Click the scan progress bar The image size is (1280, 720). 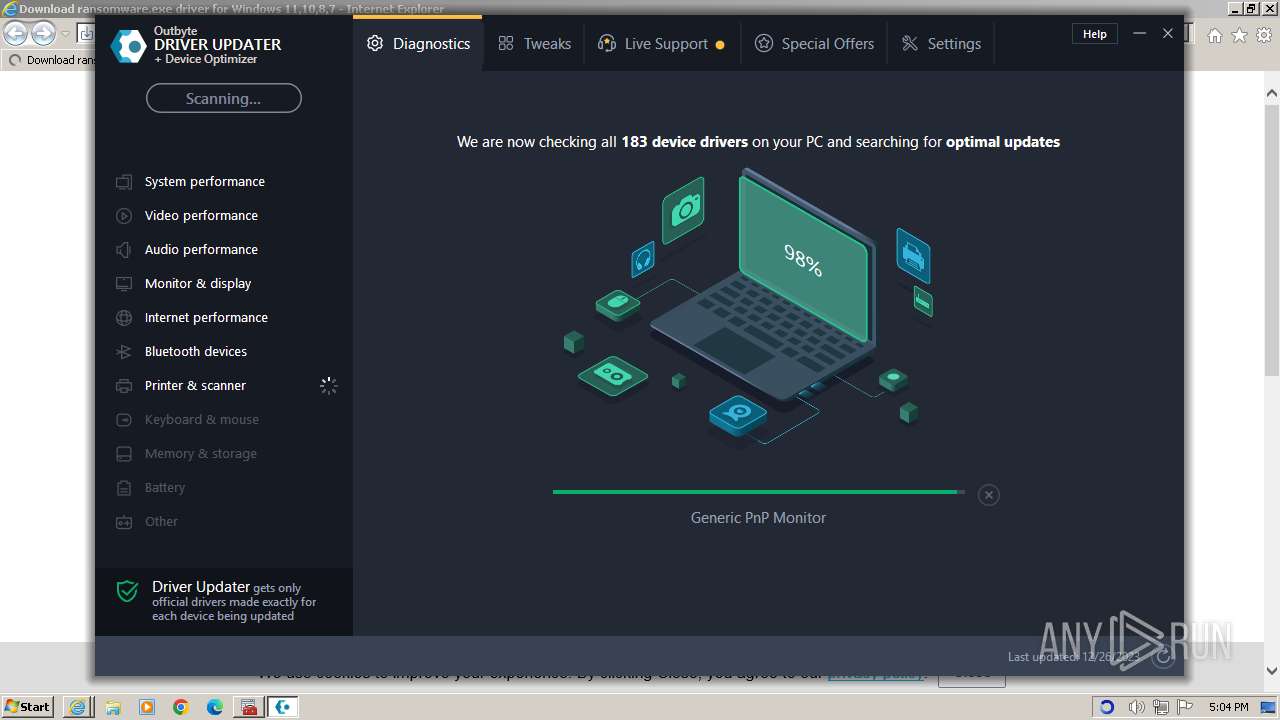coord(759,492)
